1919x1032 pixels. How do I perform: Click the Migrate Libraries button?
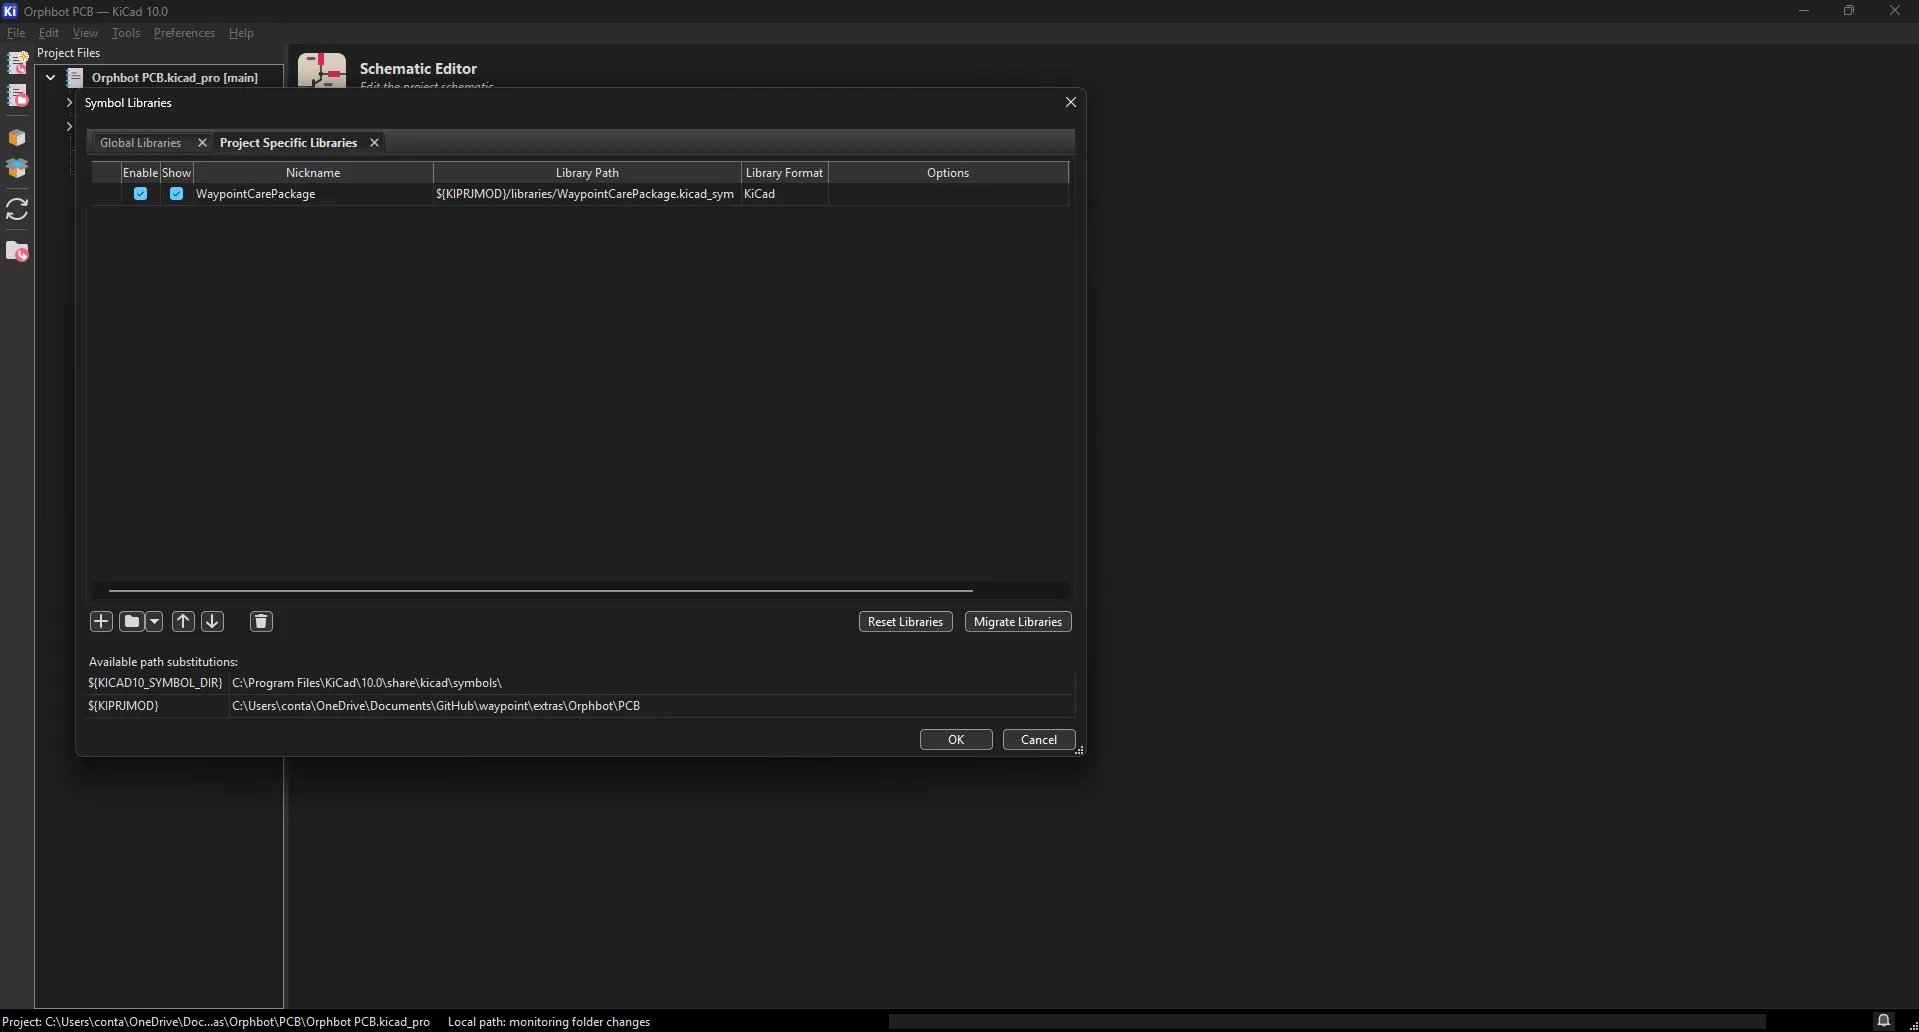click(x=1018, y=622)
